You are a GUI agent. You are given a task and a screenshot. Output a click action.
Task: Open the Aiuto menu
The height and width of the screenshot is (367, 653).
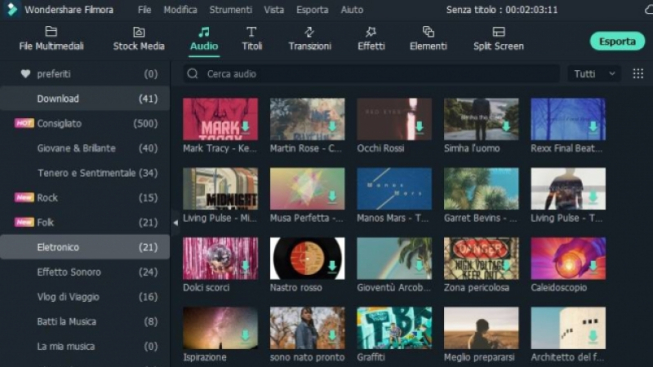click(352, 10)
